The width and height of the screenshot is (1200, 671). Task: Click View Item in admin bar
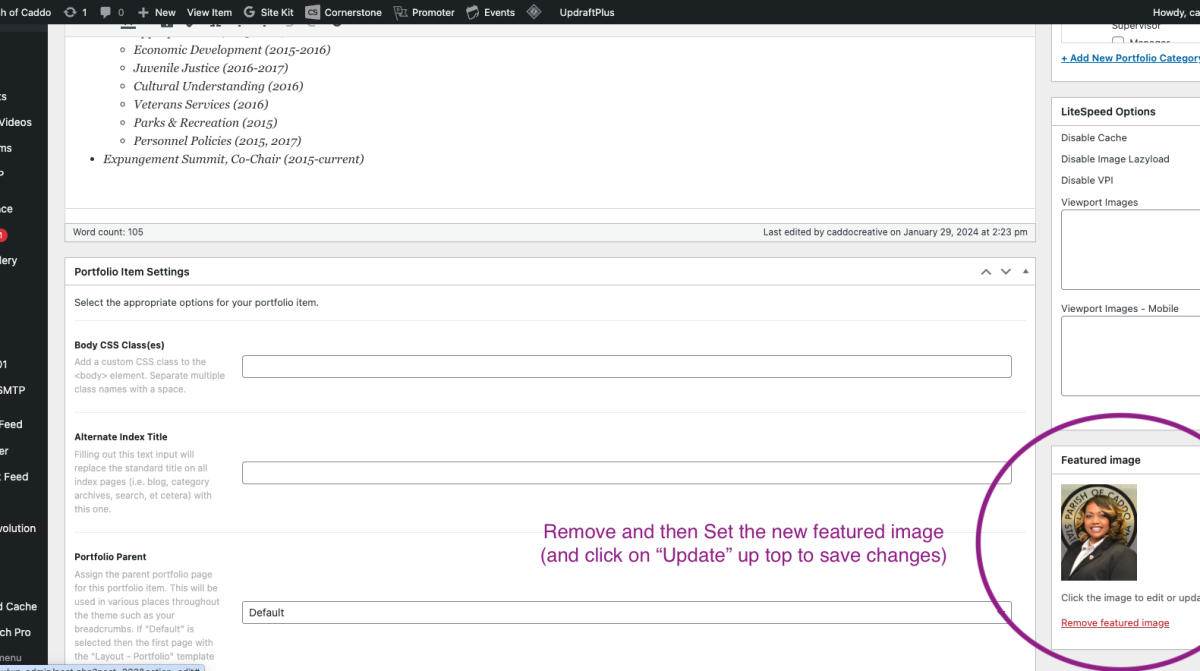pyautogui.click(x=209, y=12)
